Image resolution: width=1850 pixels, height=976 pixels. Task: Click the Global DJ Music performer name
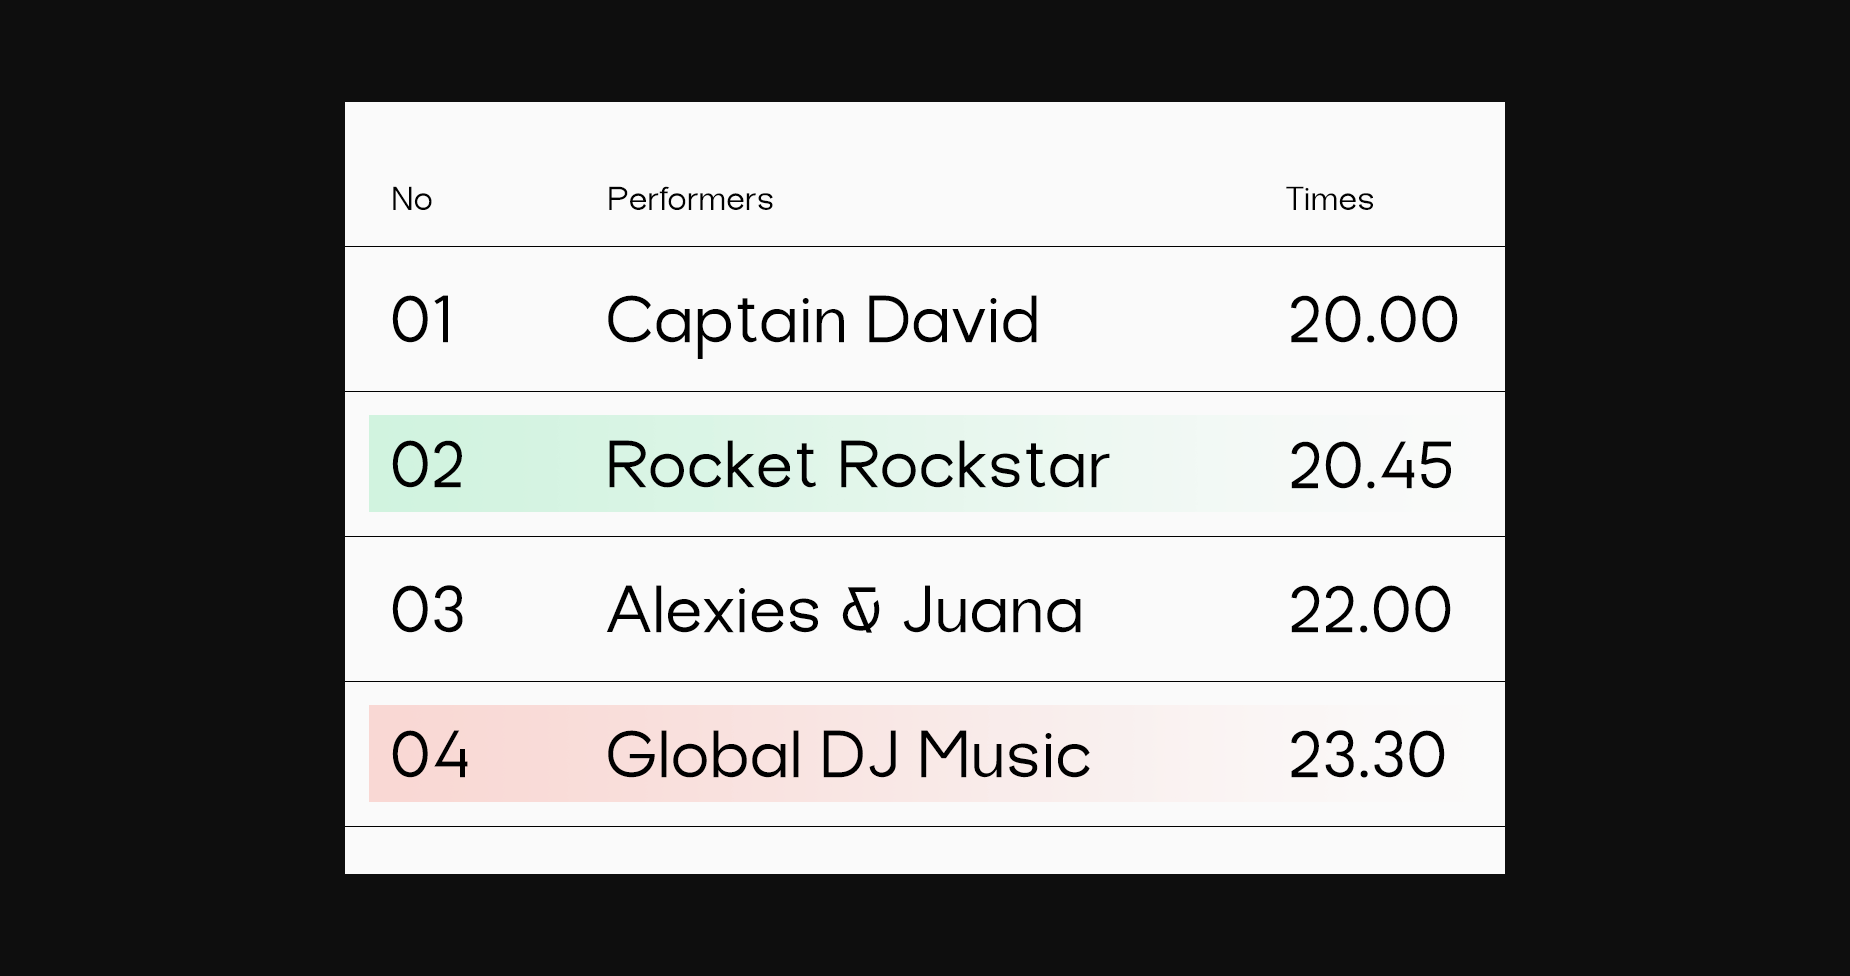[x=848, y=755]
